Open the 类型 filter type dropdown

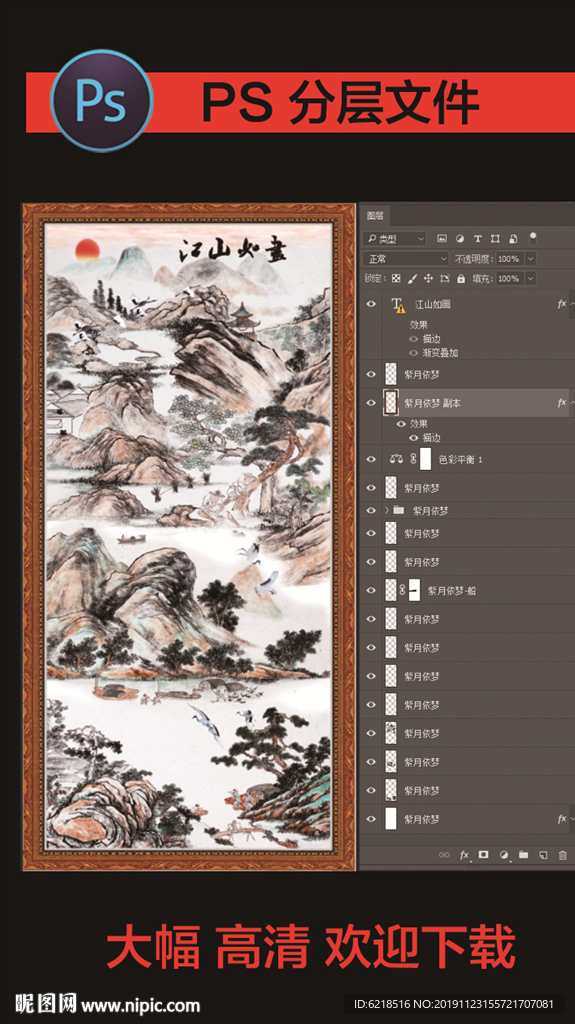pyautogui.click(x=395, y=239)
